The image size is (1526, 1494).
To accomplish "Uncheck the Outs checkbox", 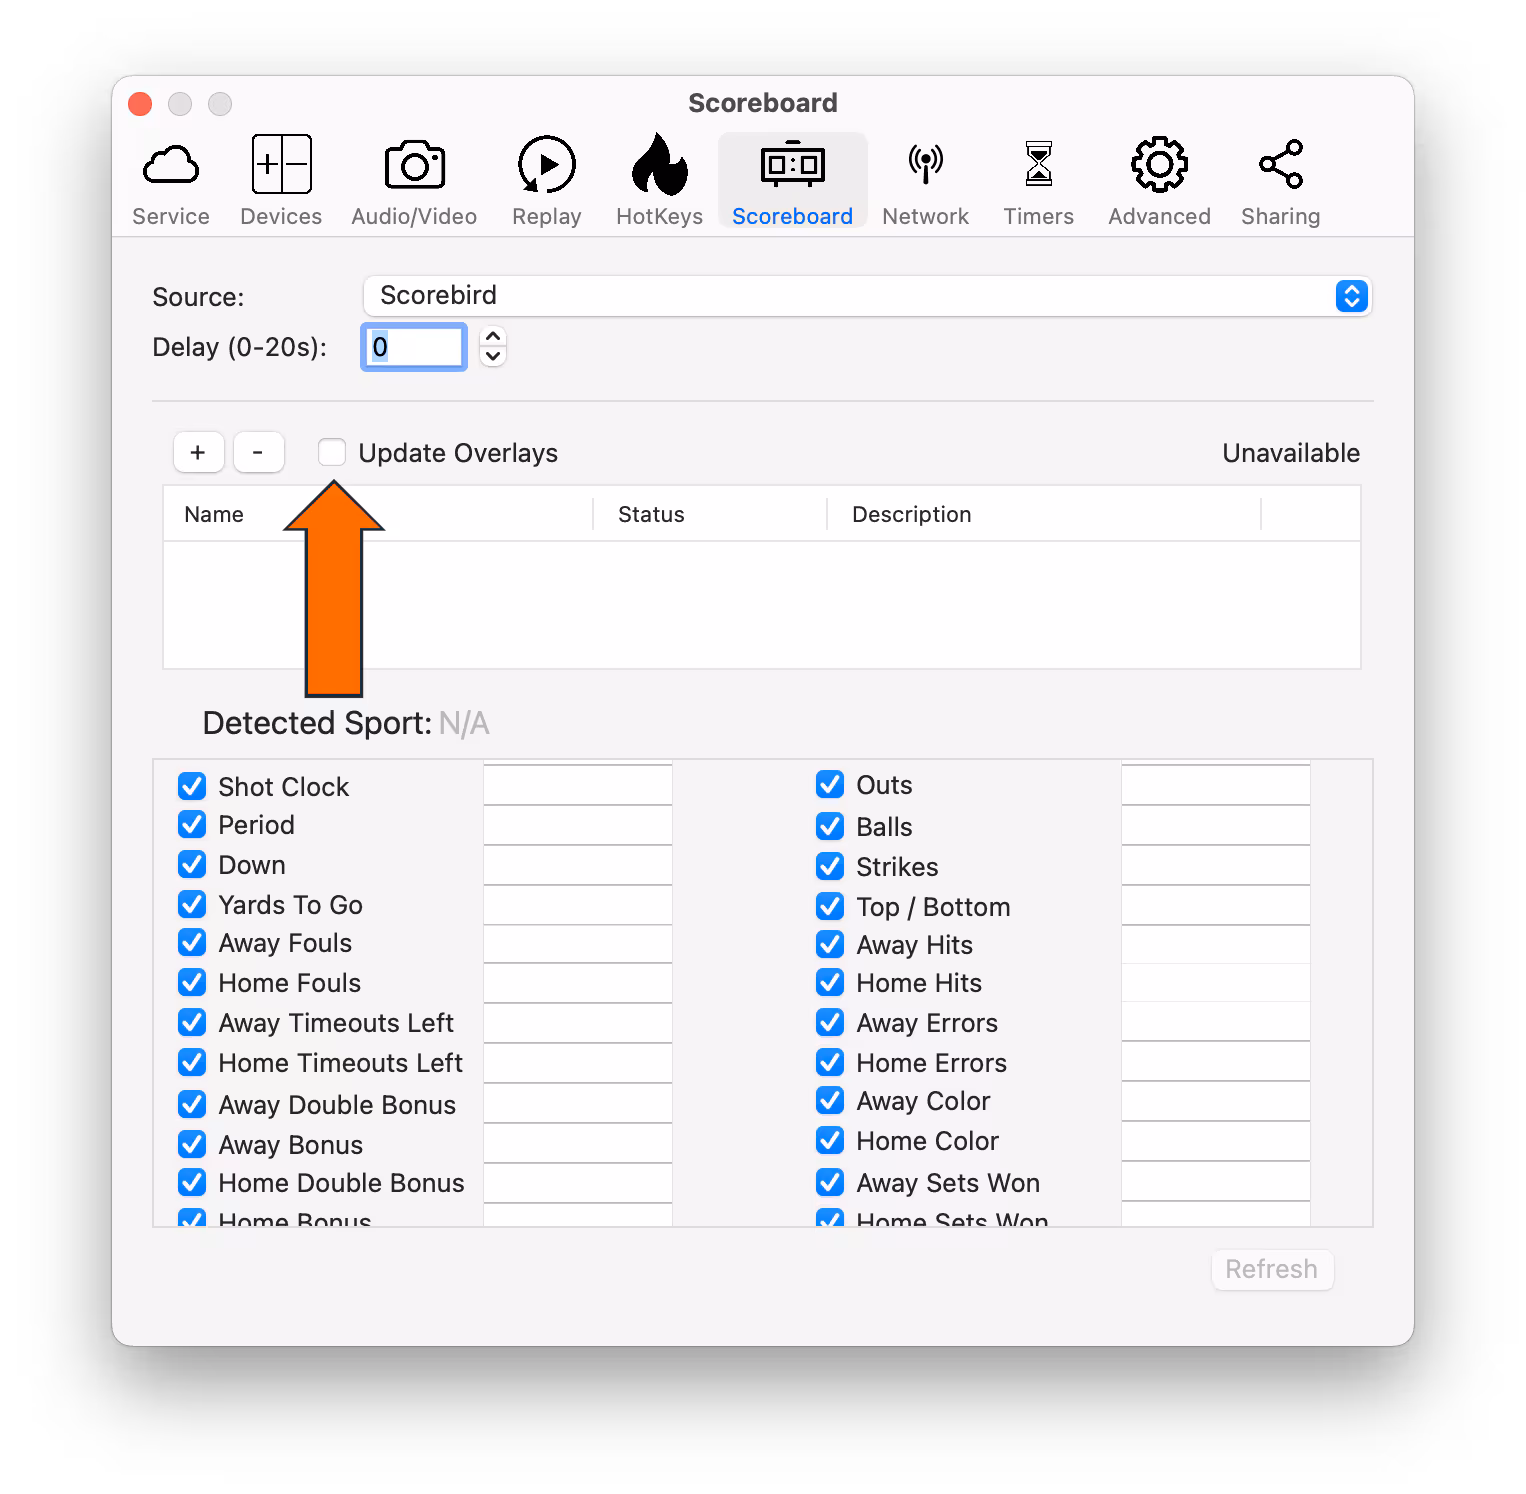I will [830, 784].
